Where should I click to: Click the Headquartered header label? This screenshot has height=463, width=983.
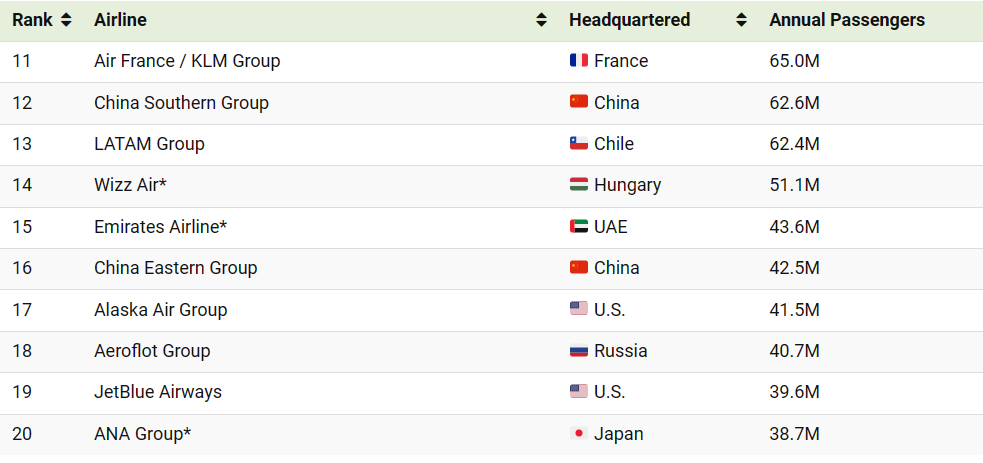(x=629, y=20)
